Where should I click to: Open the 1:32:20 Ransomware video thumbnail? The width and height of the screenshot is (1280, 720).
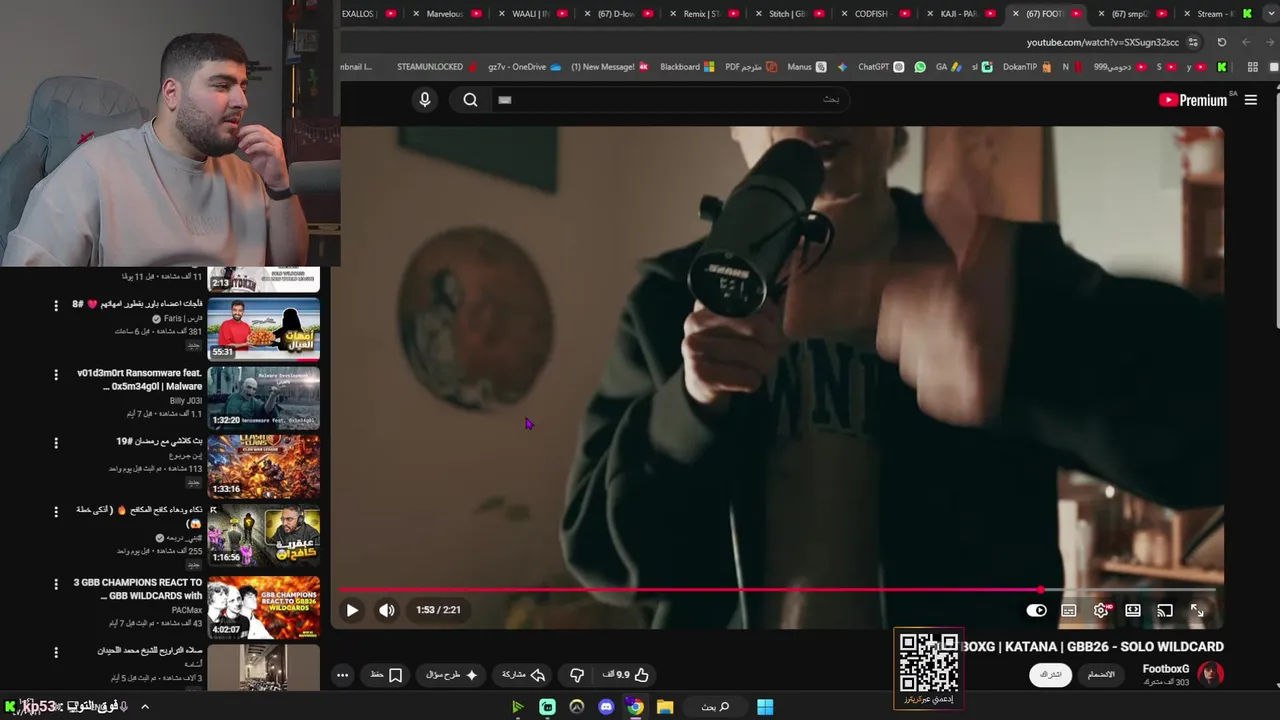click(264, 398)
